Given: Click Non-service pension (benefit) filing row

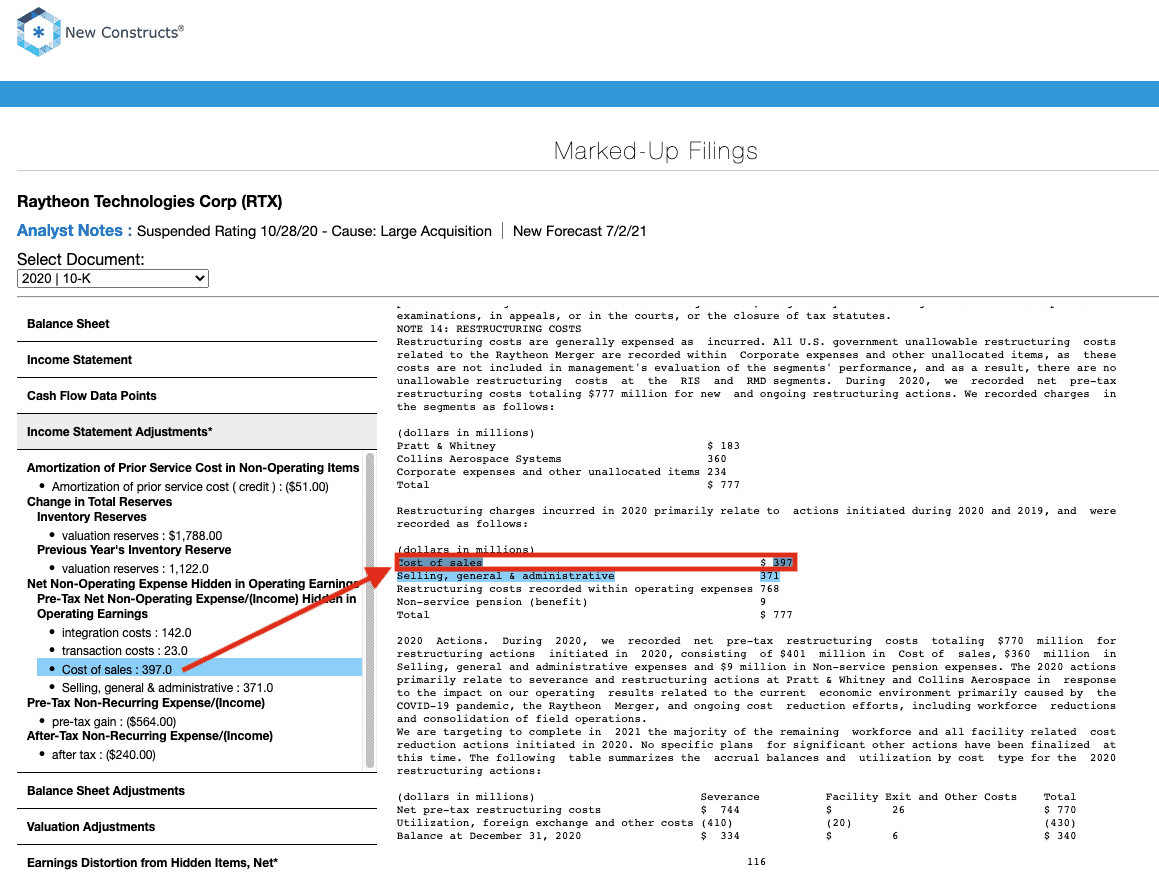Looking at the screenshot, I should (581, 602).
